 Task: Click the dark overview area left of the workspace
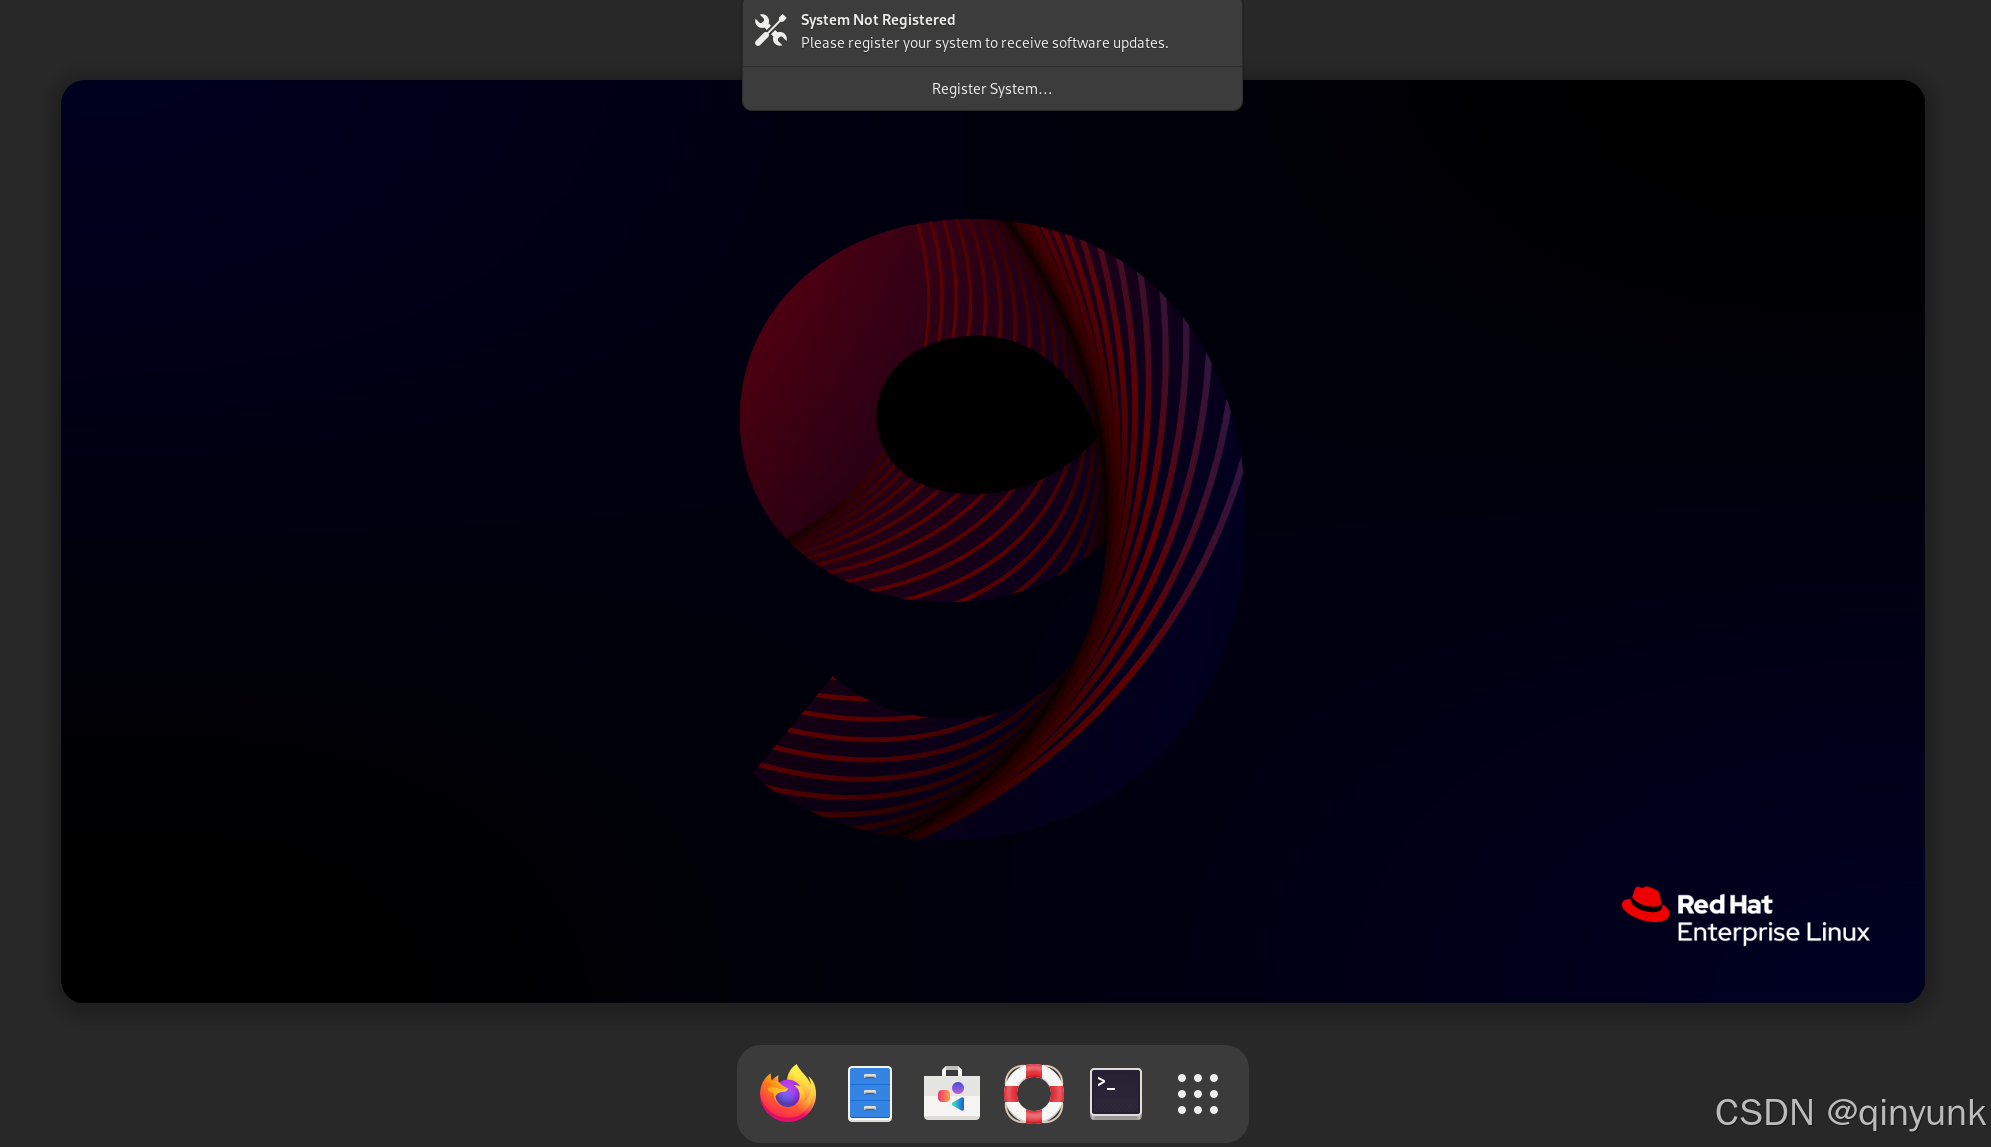click(29, 540)
